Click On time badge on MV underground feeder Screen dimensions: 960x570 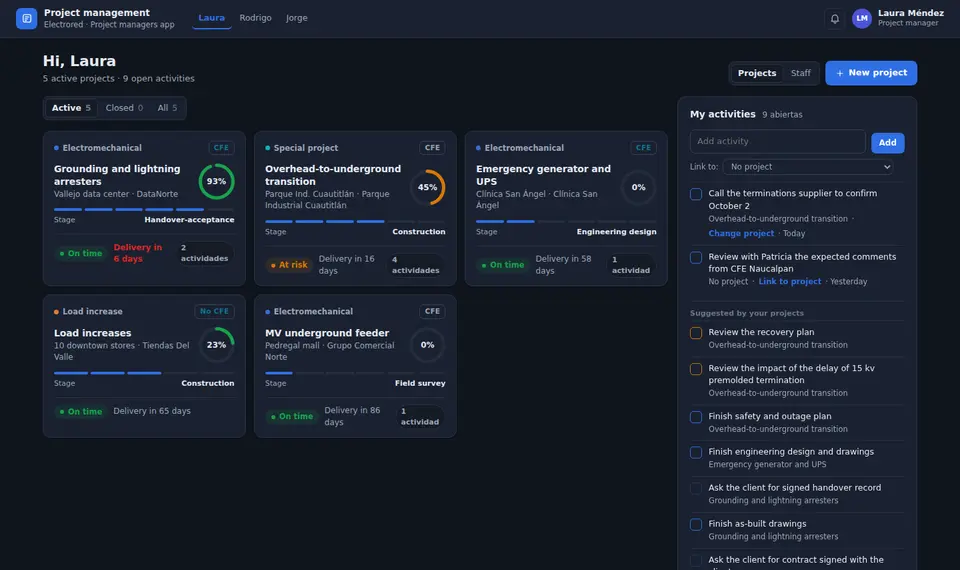292,416
